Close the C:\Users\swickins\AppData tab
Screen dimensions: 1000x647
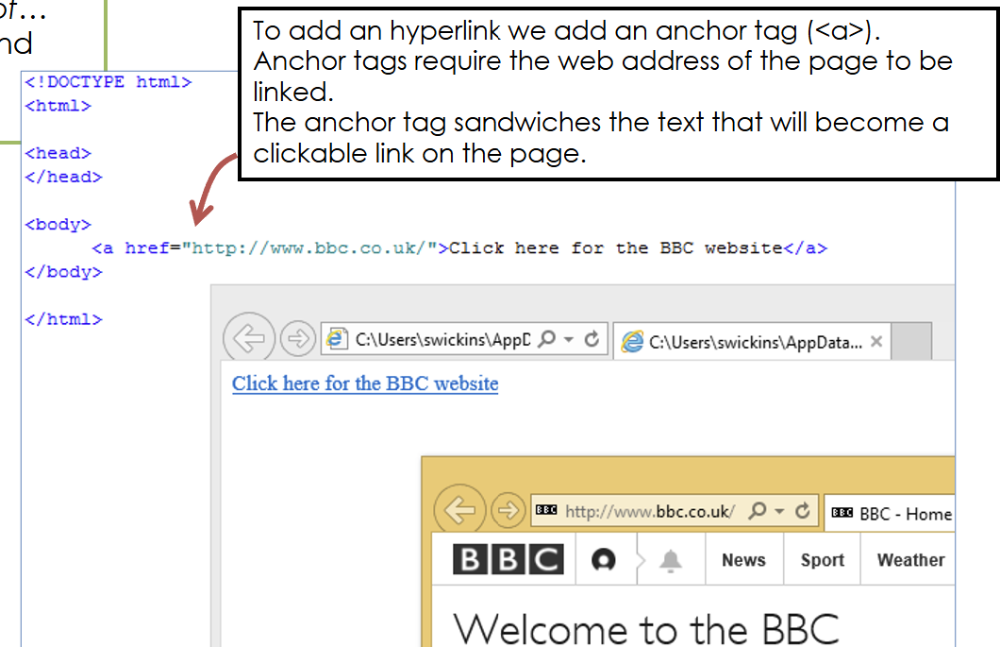(x=876, y=342)
